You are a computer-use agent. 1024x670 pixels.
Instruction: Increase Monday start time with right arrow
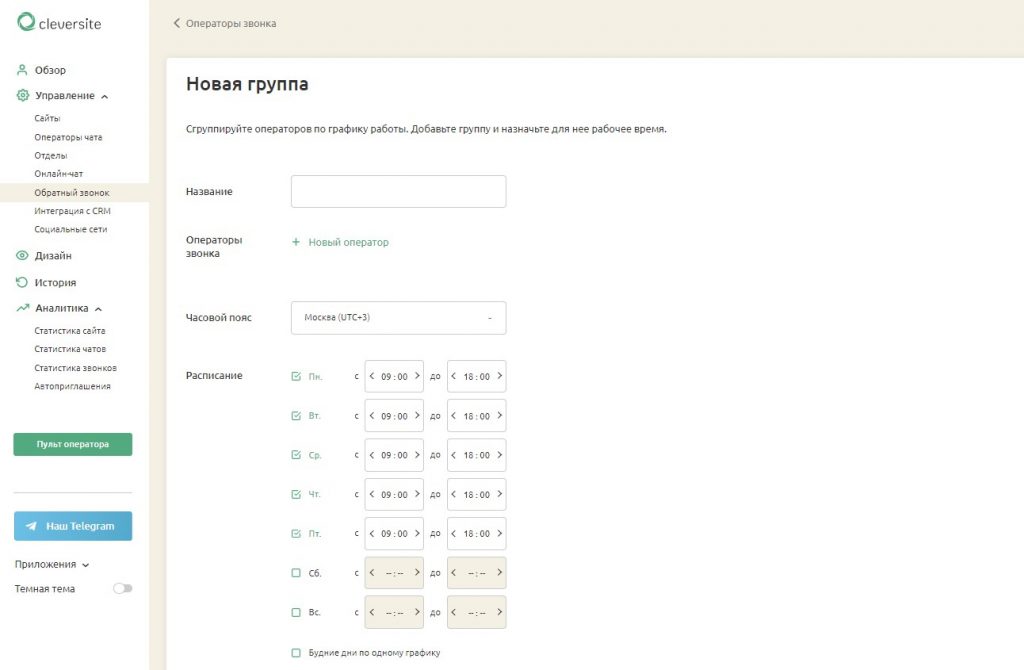tap(417, 376)
